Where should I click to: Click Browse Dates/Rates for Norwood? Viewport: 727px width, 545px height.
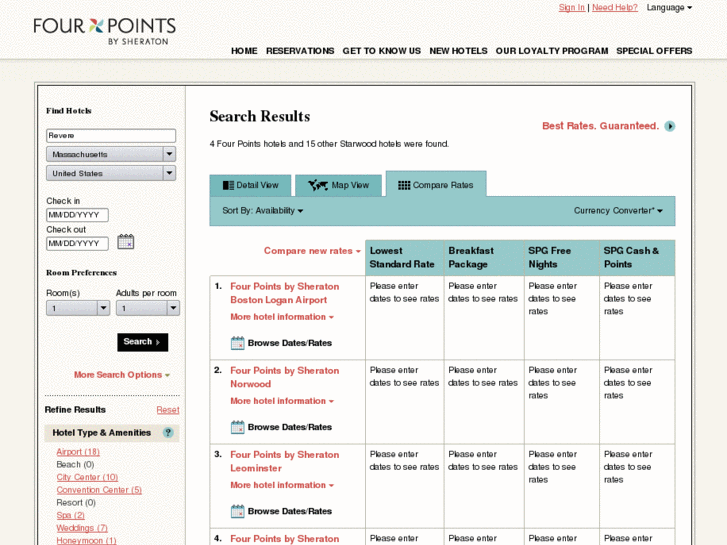[x=290, y=427]
